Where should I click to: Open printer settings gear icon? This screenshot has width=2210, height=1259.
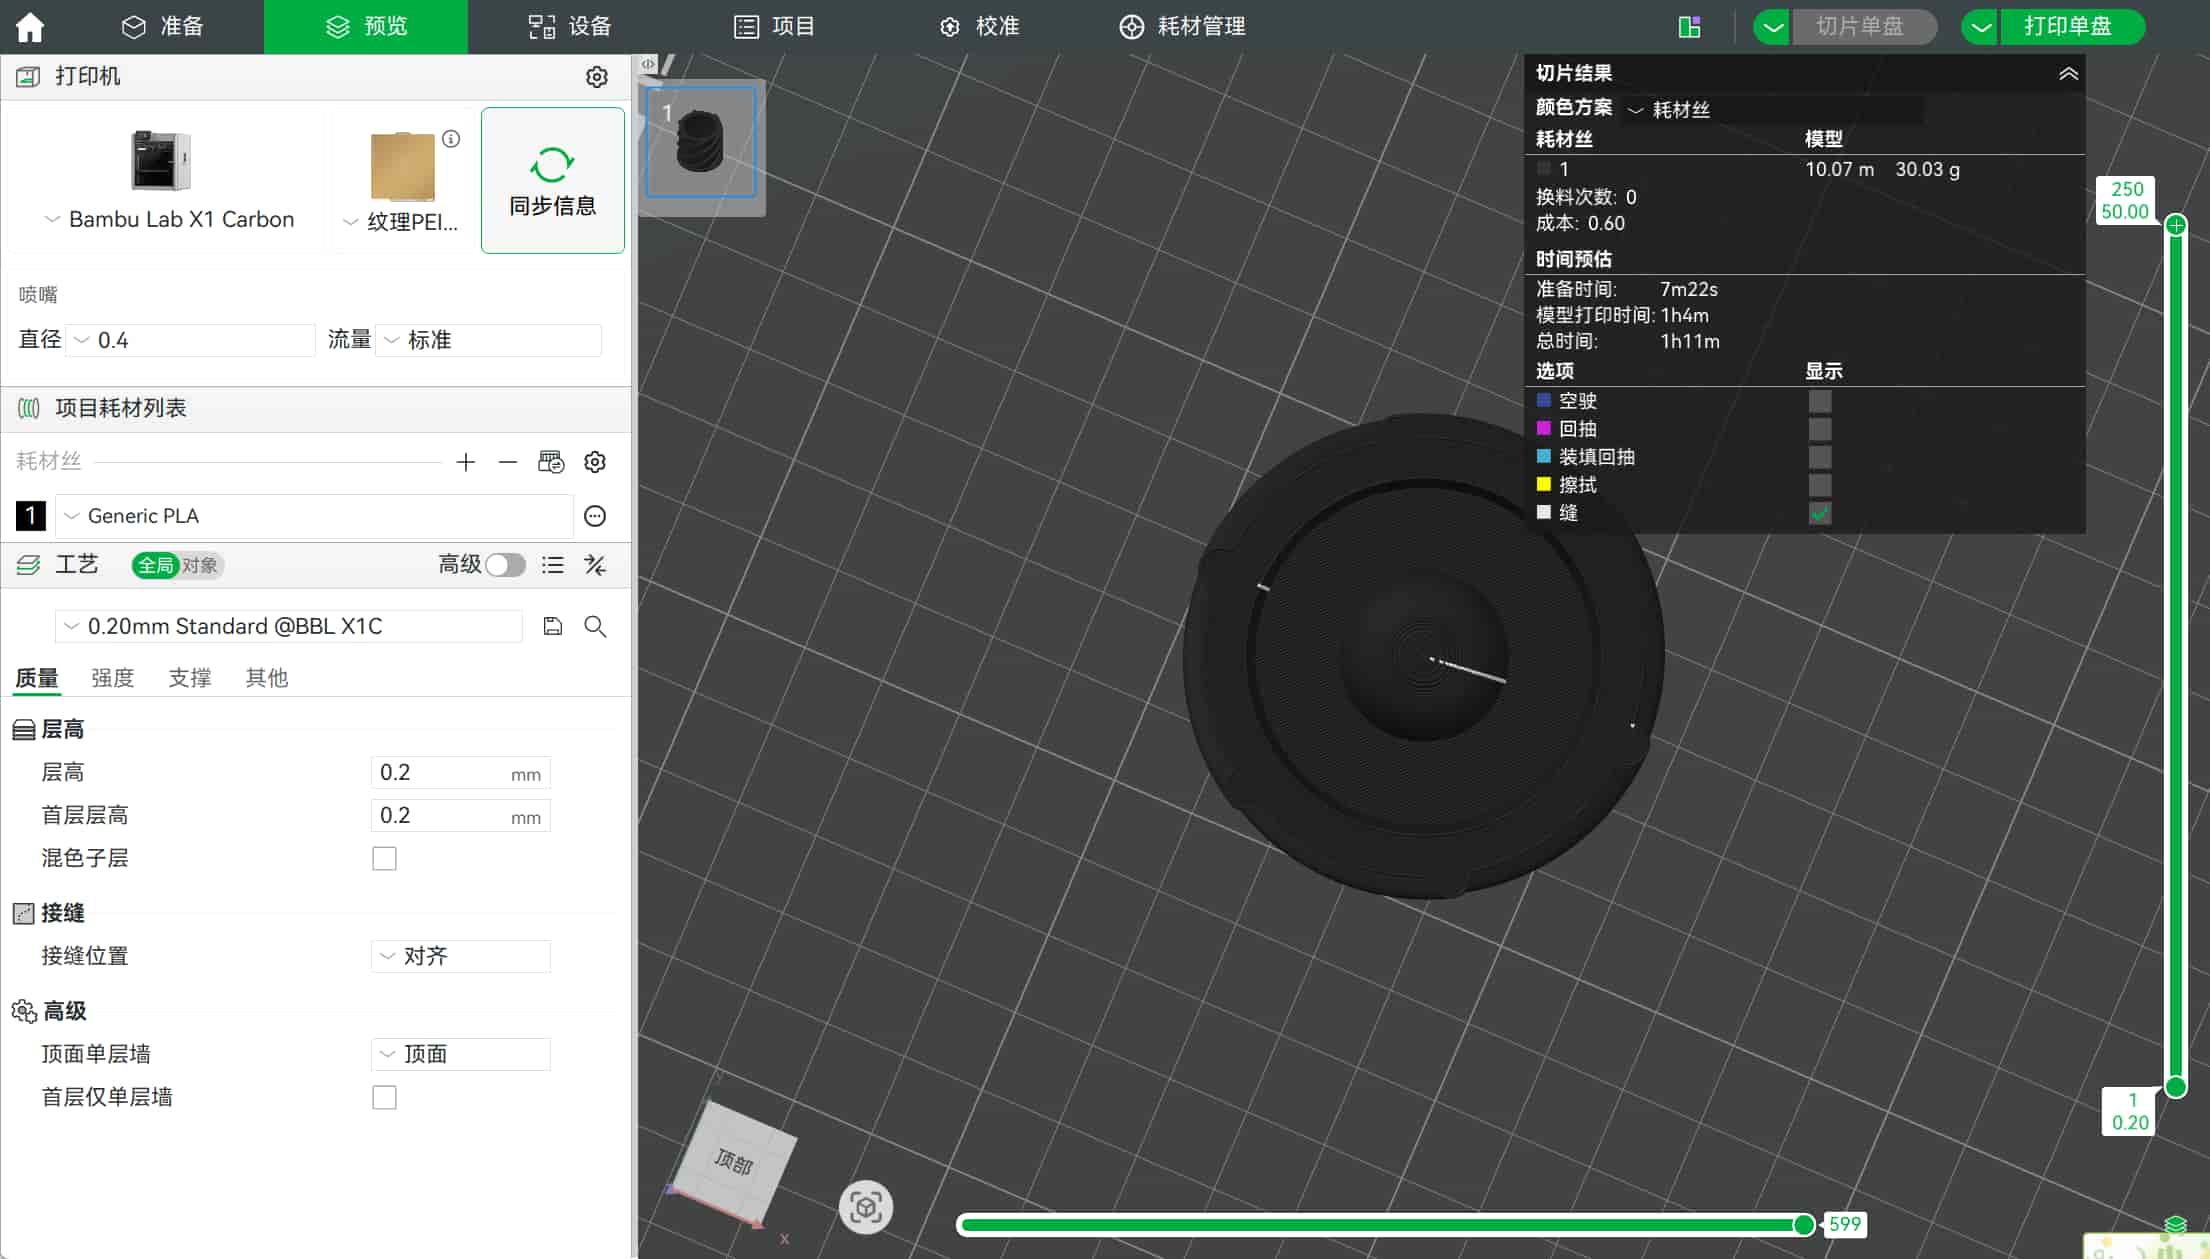pyautogui.click(x=597, y=77)
